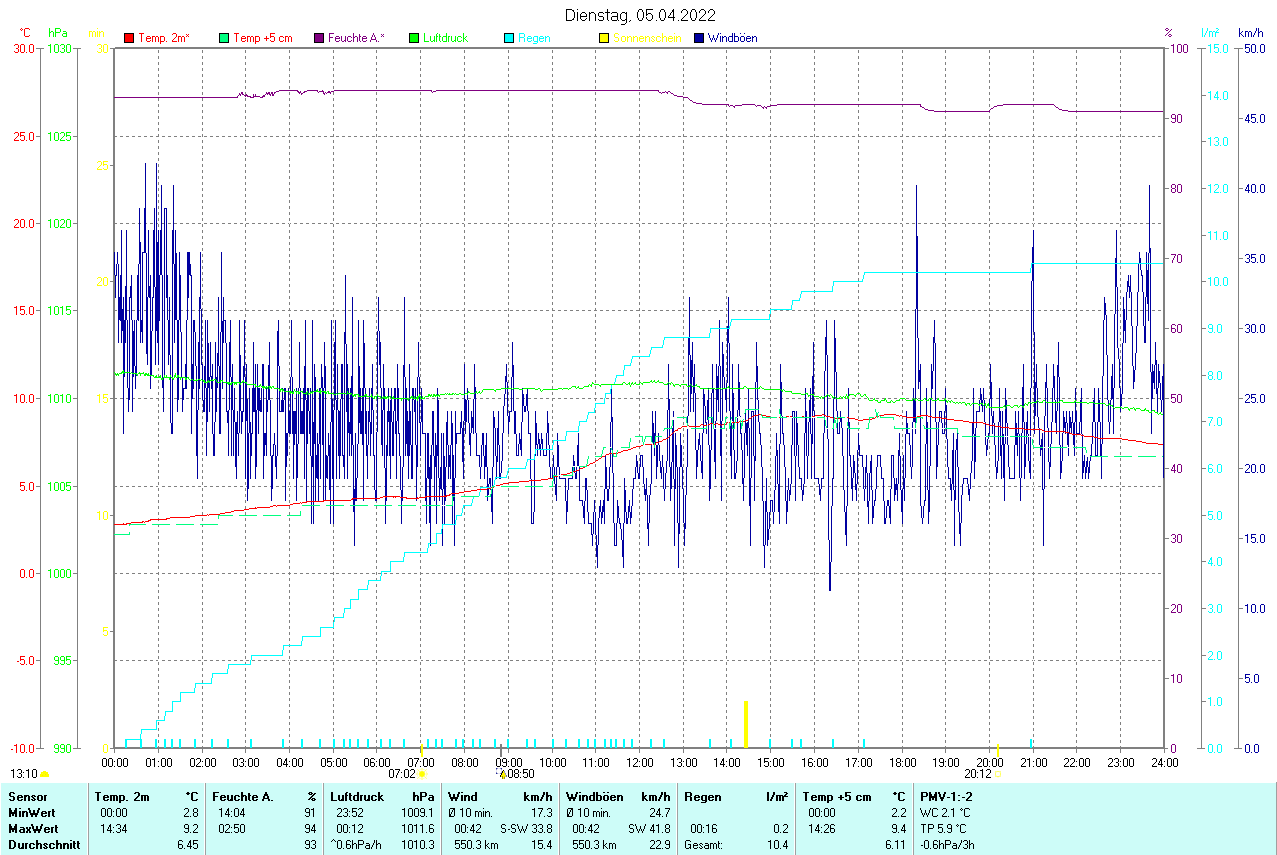Click the "Temp +5 cm" column header in the table
Screen dimensions: 1277x855
click(837, 797)
